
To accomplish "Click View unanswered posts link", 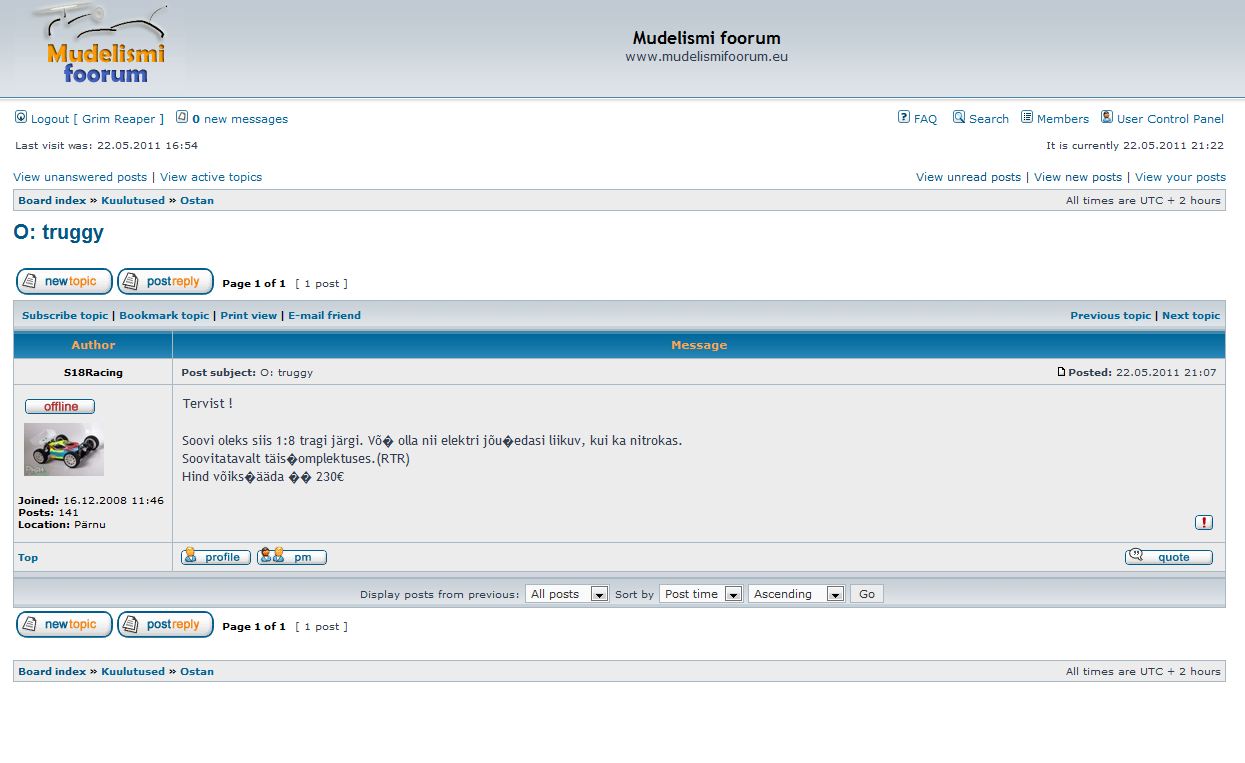I will point(80,177).
